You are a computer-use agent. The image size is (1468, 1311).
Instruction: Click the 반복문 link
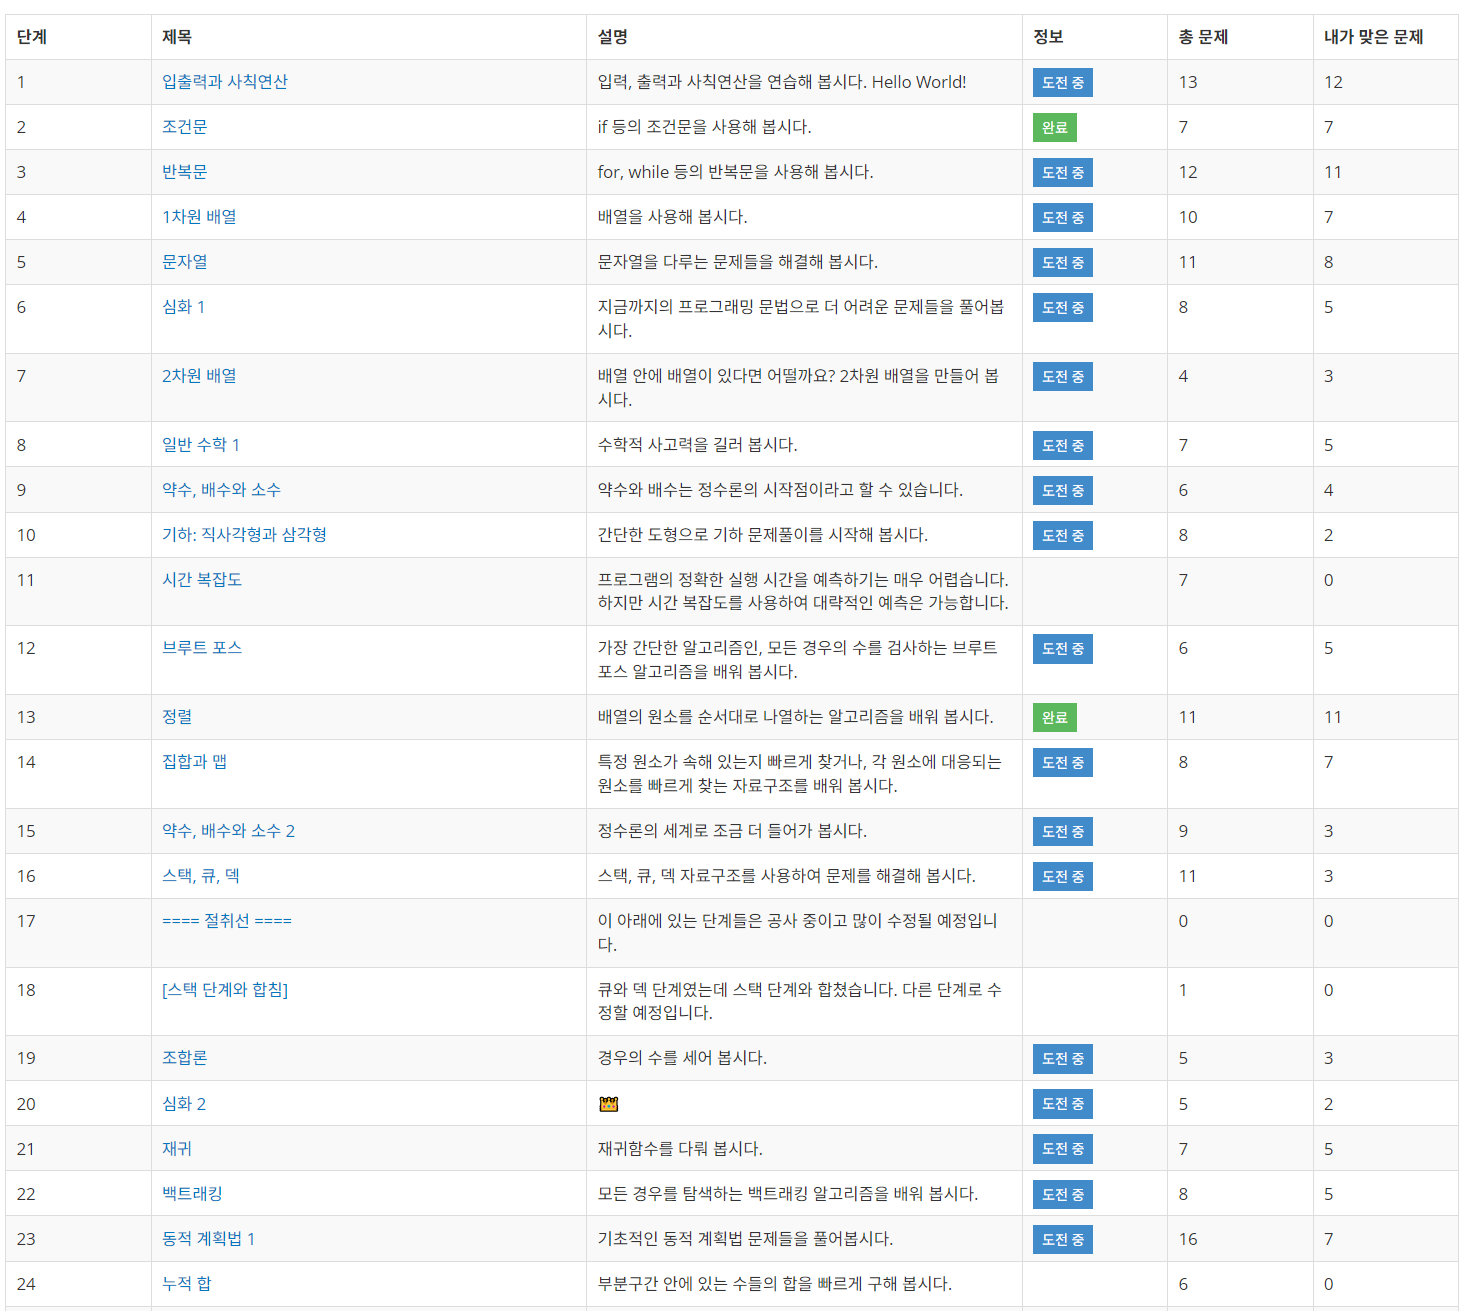pyautogui.click(x=185, y=172)
